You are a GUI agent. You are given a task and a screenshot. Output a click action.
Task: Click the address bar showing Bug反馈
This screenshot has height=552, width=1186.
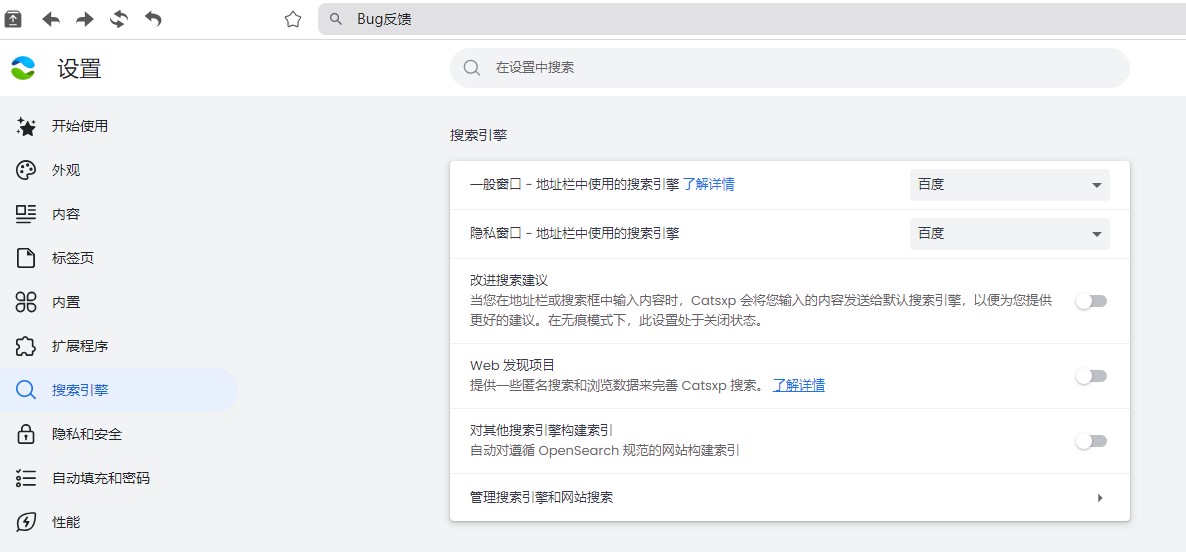click(752, 20)
